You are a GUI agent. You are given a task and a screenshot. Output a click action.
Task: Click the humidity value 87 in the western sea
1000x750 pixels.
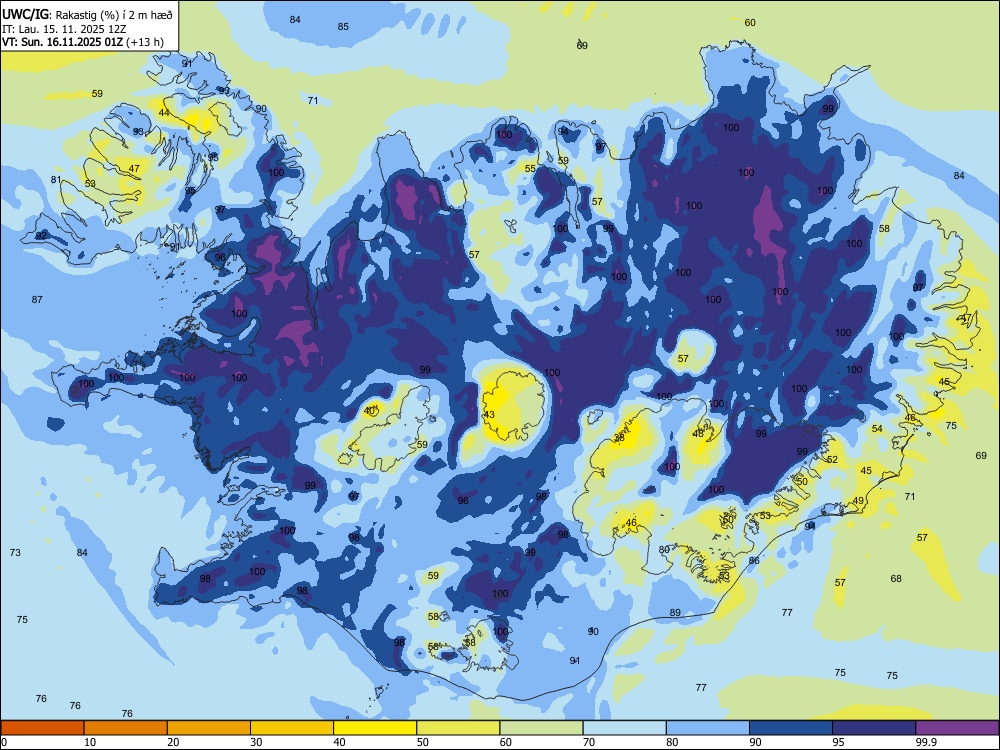[37, 300]
